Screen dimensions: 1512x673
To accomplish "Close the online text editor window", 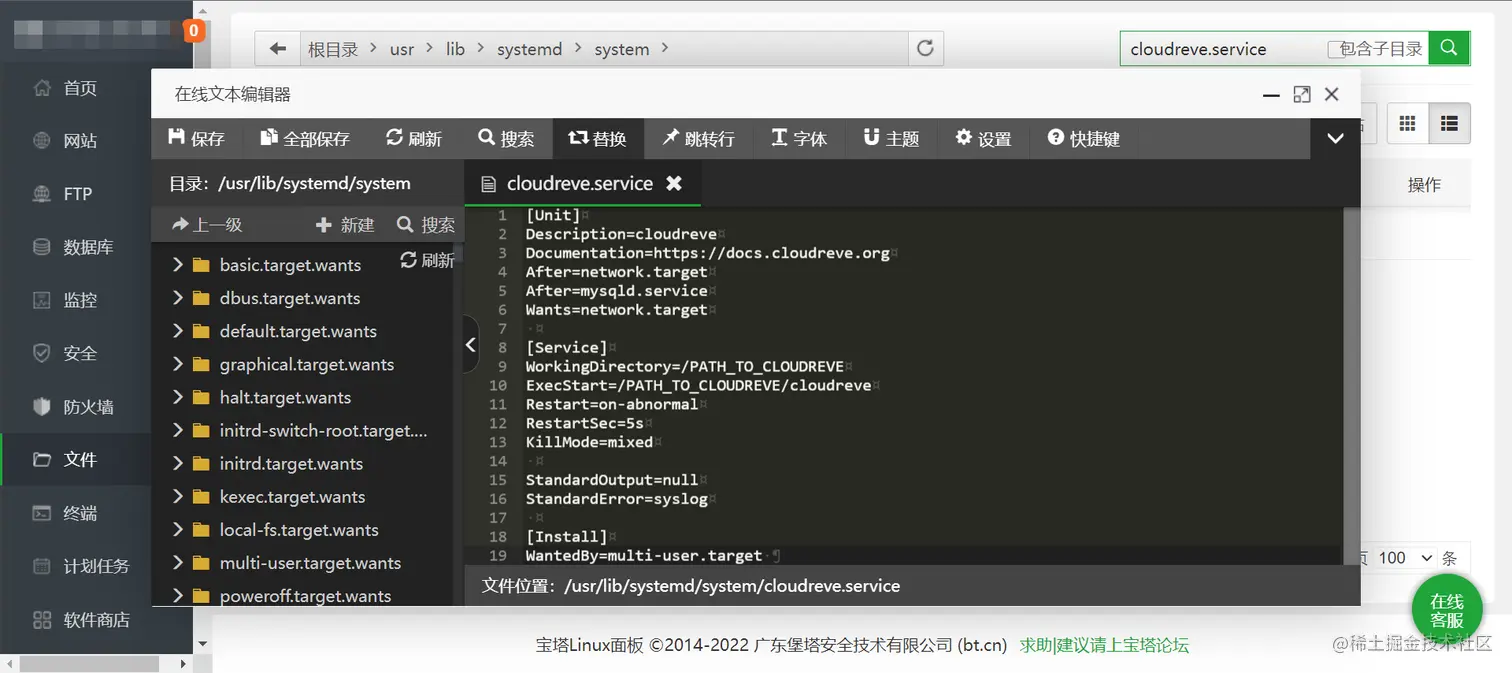I will click(1331, 94).
